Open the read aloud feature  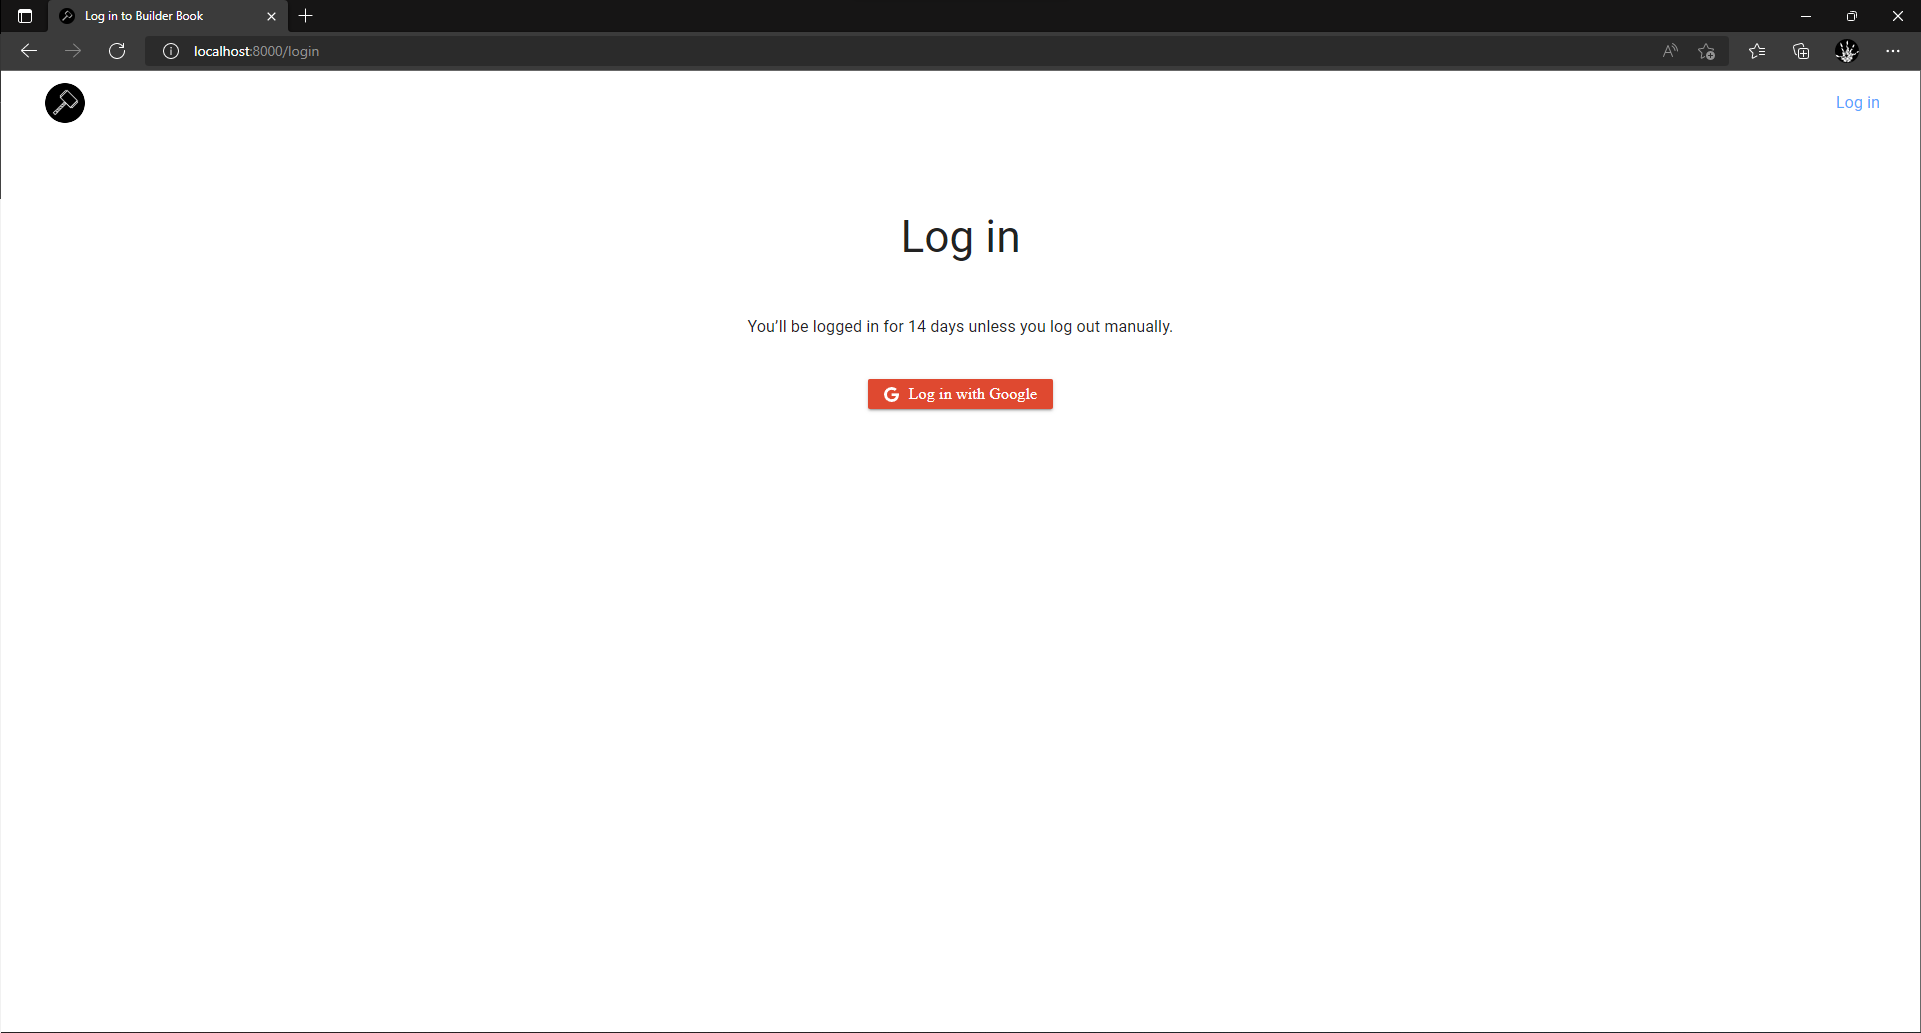[1669, 51]
